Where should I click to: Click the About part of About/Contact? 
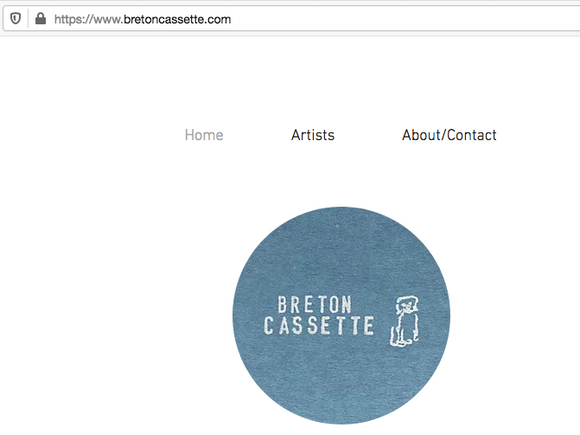point(421,135)
